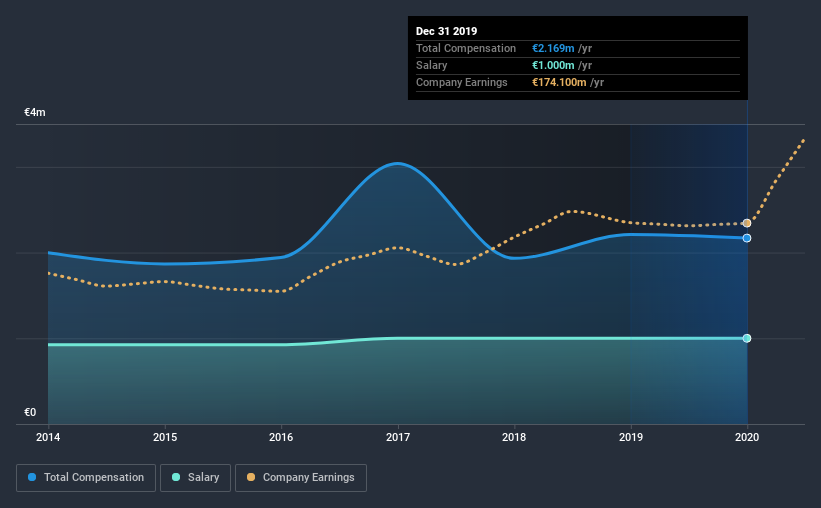Click the €2.169m Total Compensation value
Image resolution: width=821 pixels, height=508 pixels.
click(553, 48)
